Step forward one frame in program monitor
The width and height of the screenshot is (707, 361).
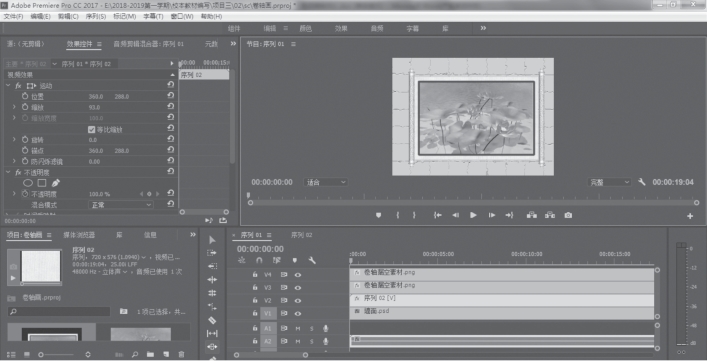pyautogui.click(x=491, y=215)
